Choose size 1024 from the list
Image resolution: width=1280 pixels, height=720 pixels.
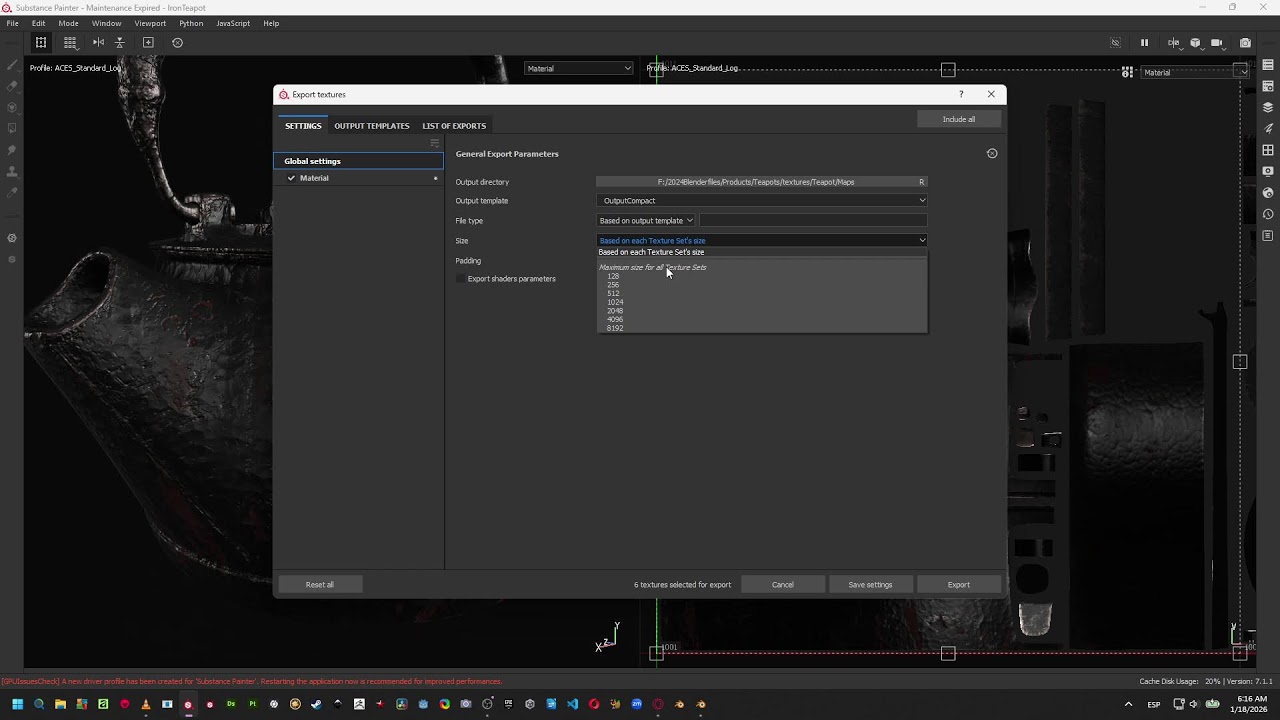click(615, 302)
